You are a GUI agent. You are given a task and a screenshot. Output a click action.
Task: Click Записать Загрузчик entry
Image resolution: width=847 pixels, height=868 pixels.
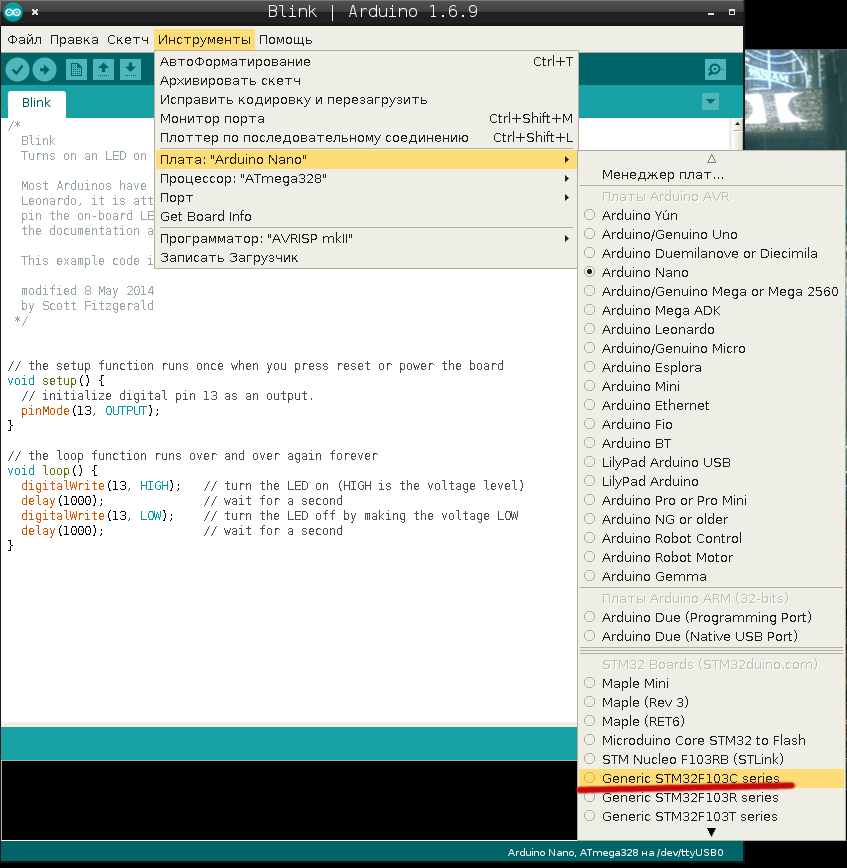pos(365,257)
